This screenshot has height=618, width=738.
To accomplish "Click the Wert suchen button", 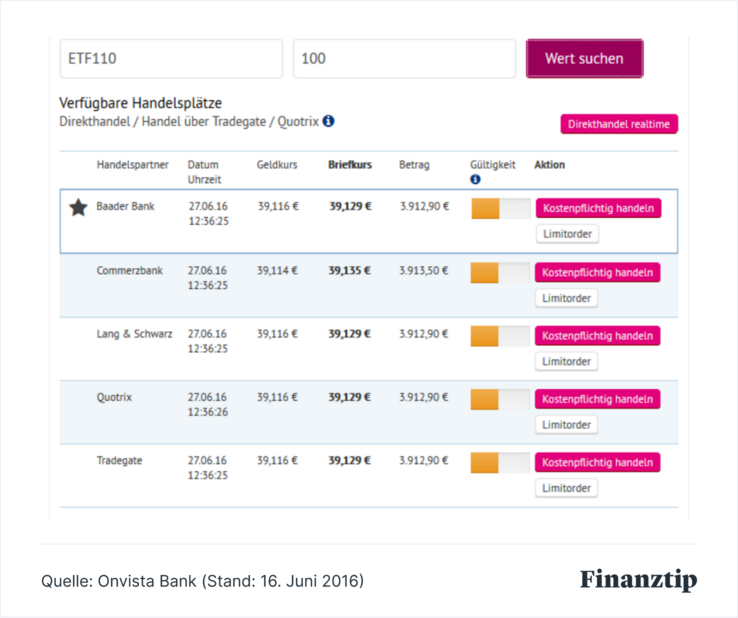I will (585, 59).
